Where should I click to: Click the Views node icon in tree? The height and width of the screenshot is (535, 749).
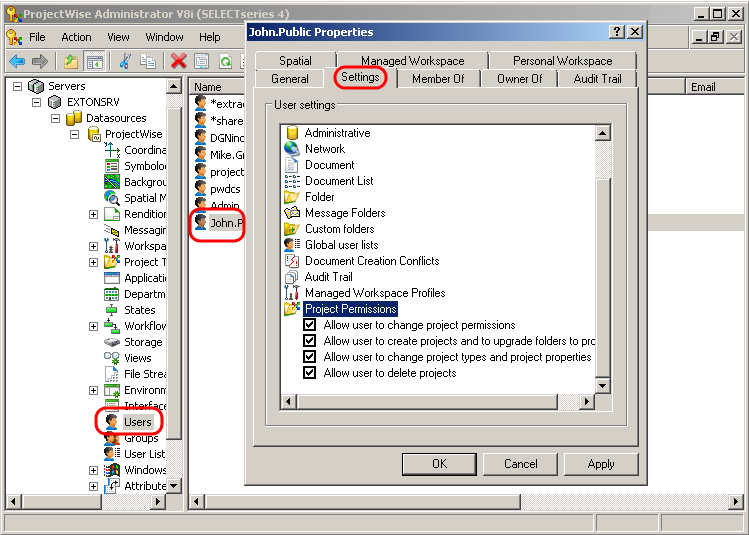coord(112,358)
